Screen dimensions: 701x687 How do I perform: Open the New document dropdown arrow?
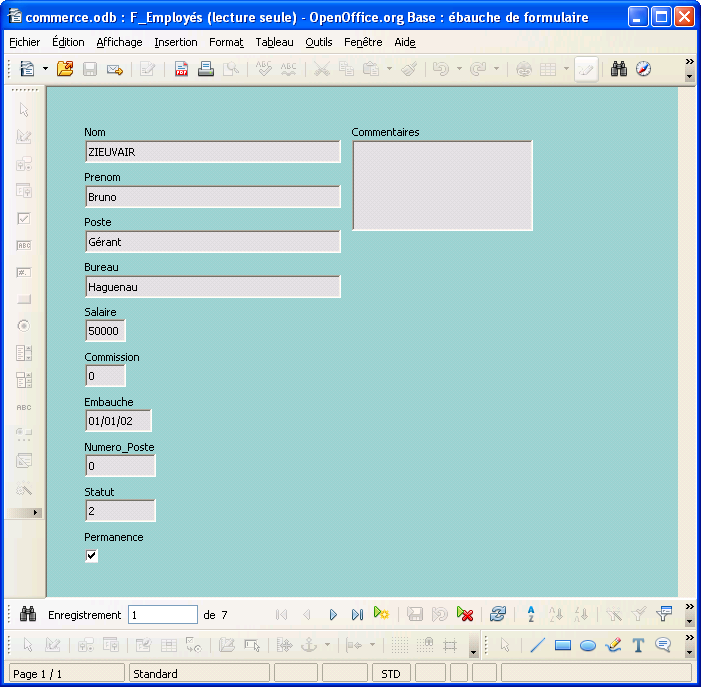(x=45, y=69)
